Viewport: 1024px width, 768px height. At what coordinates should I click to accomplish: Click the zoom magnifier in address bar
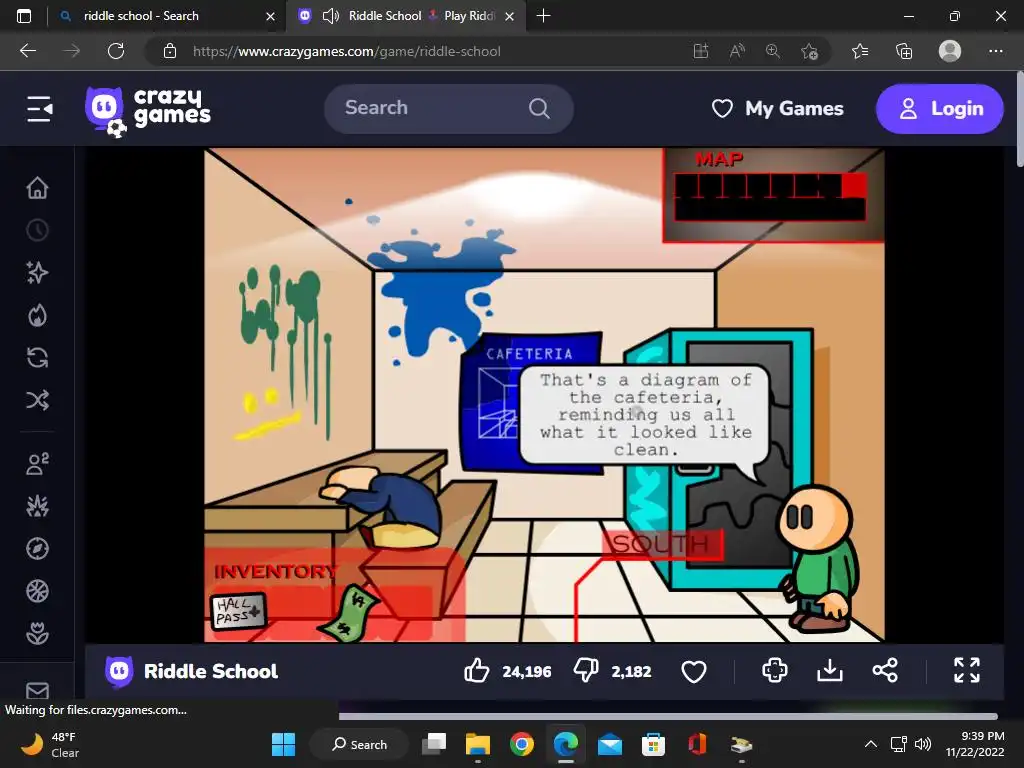click(x=773, y=51)
